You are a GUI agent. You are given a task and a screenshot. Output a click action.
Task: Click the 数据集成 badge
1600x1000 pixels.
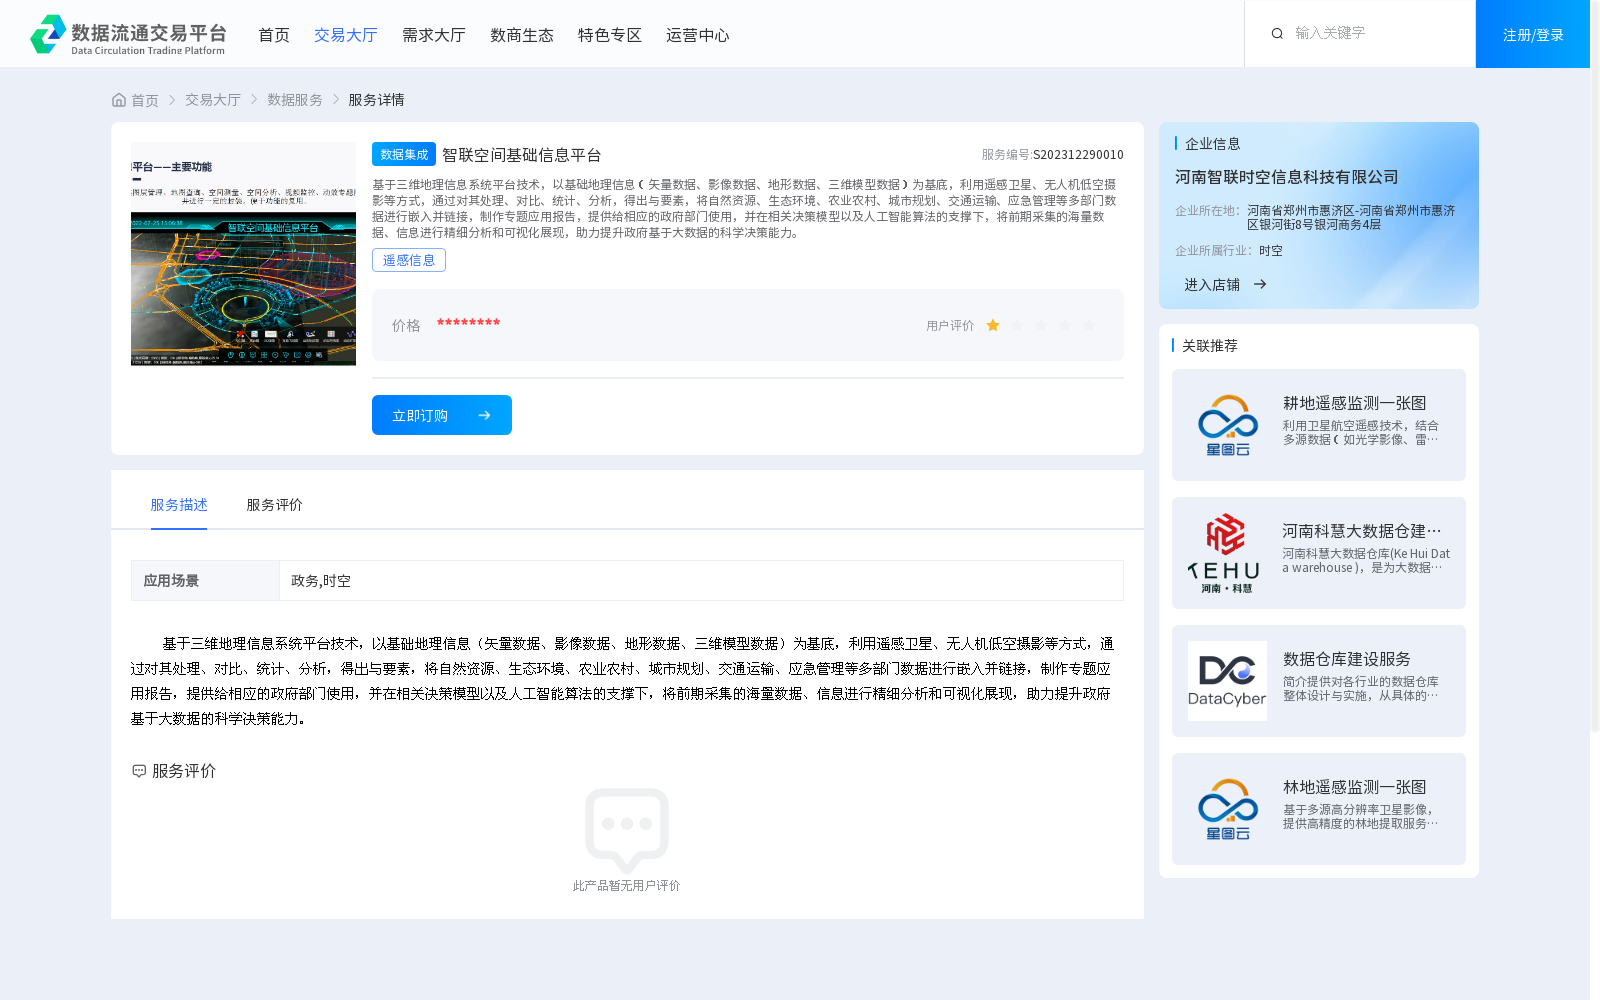[404, 154]
